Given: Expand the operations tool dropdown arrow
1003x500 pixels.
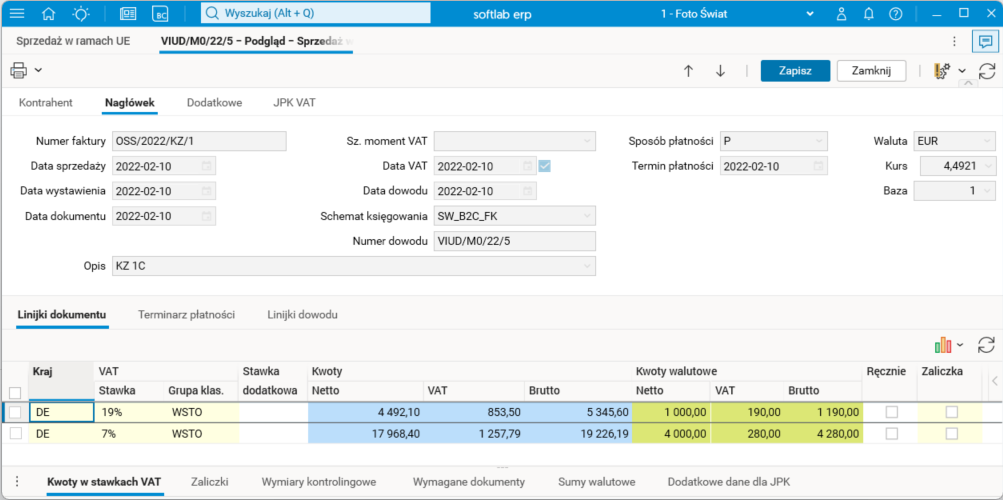Looking at the screenshot, I should pos(961,71).
